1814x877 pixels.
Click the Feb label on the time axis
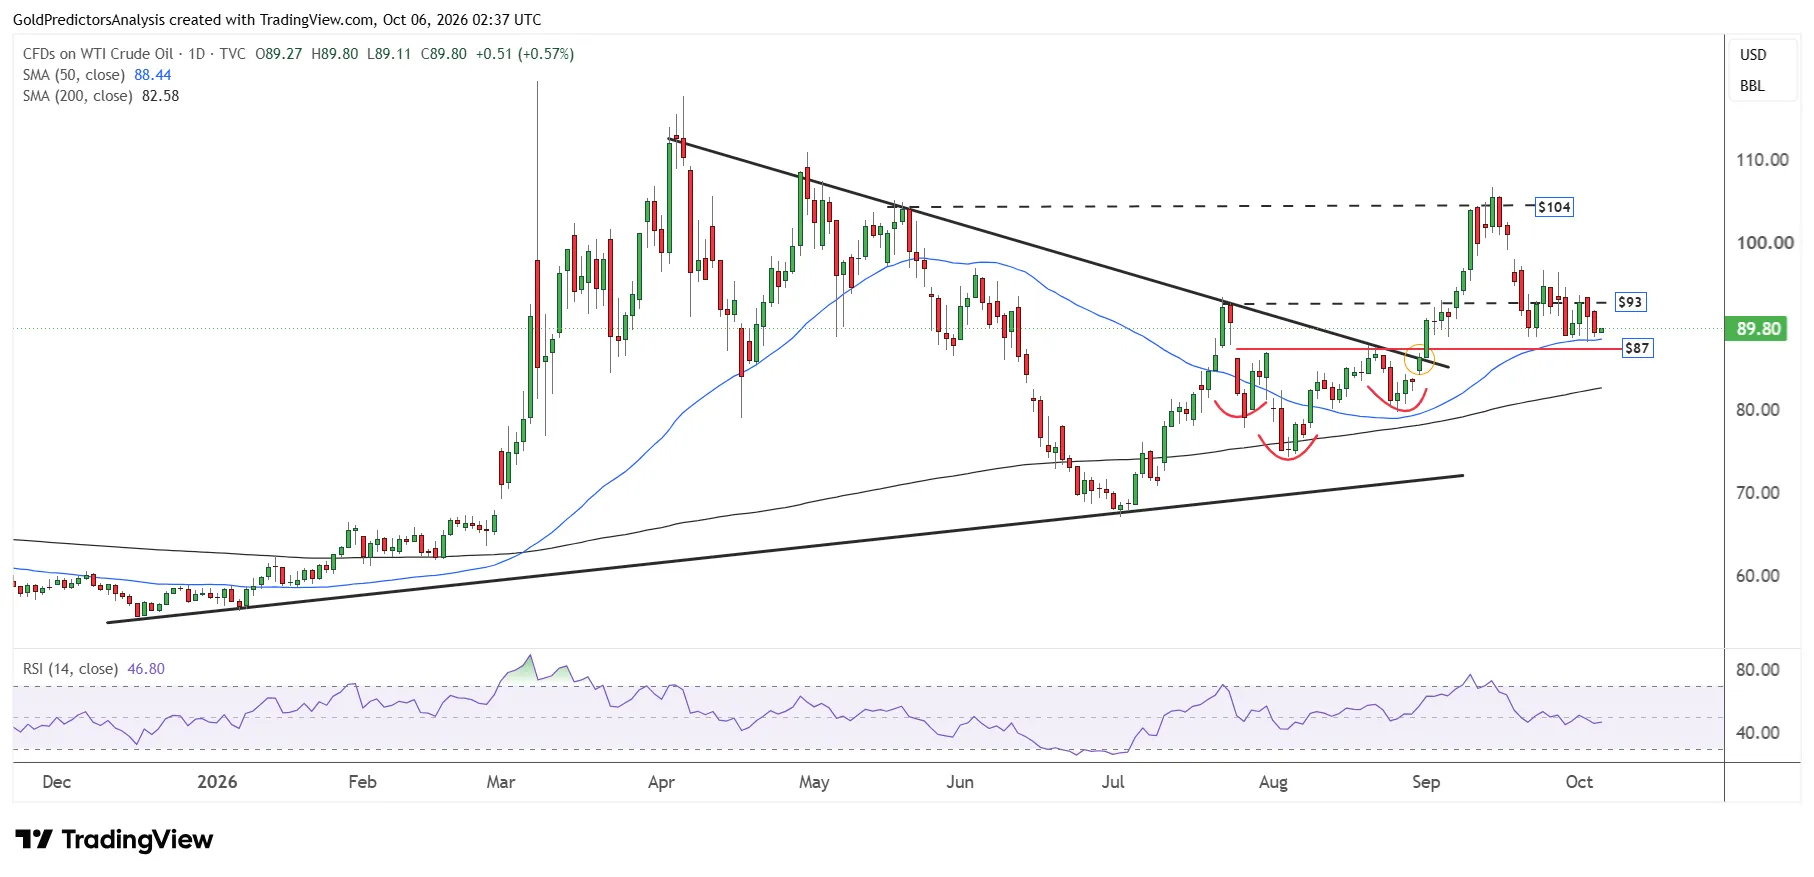[x=362, y=782]
